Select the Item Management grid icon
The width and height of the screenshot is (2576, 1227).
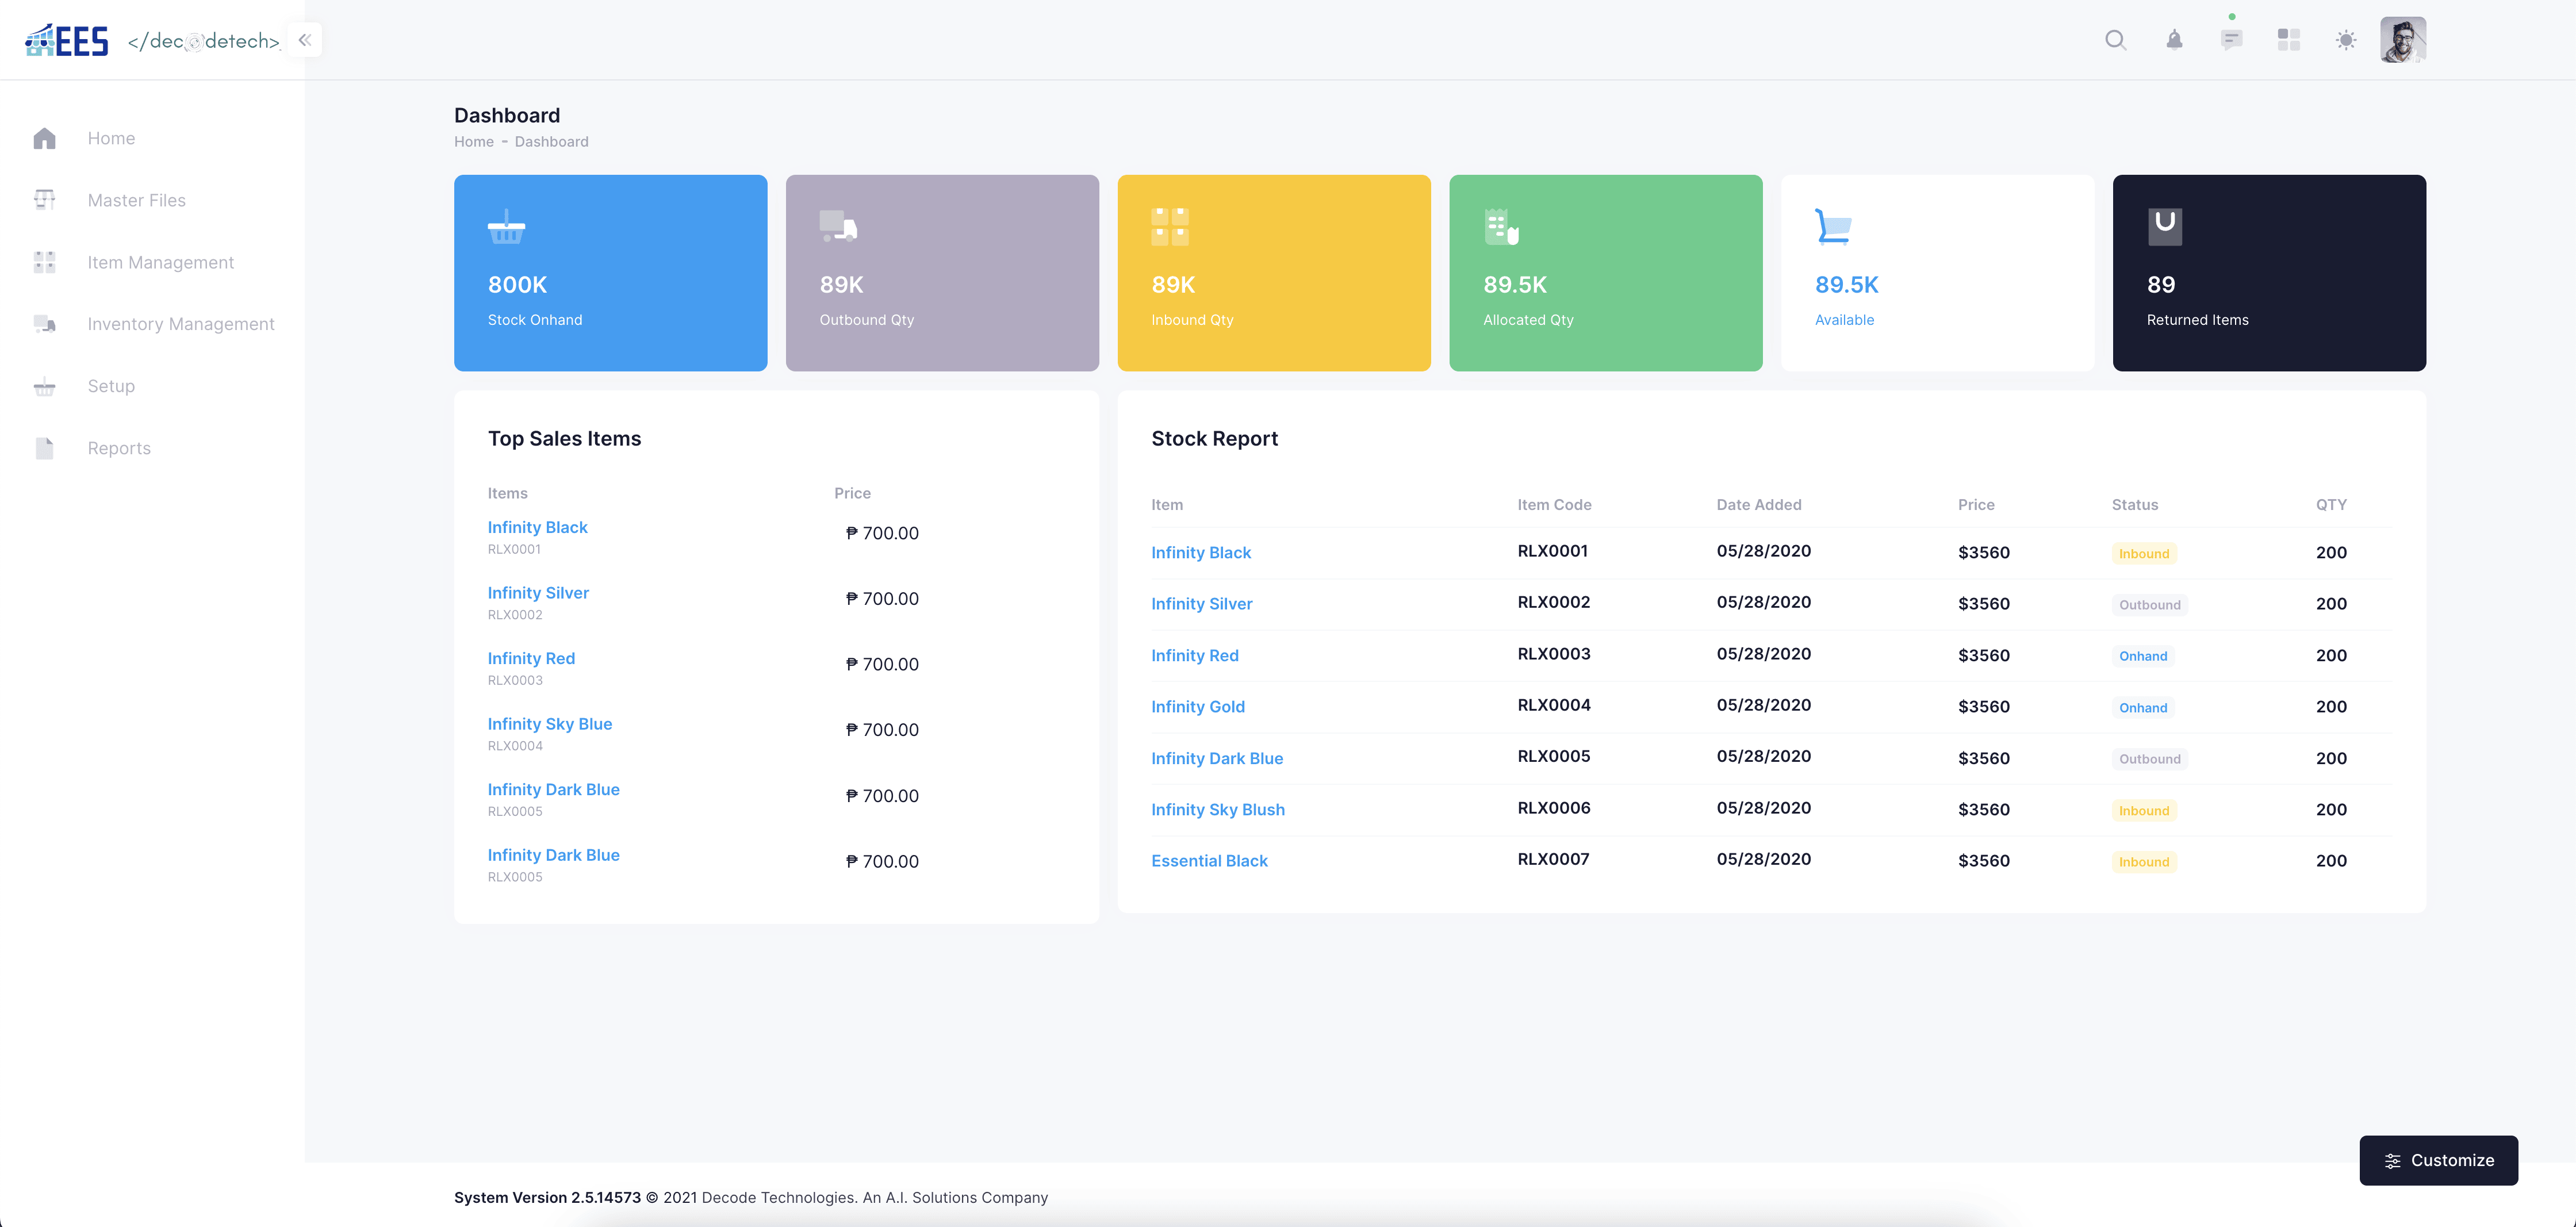(x=45, y=262)
